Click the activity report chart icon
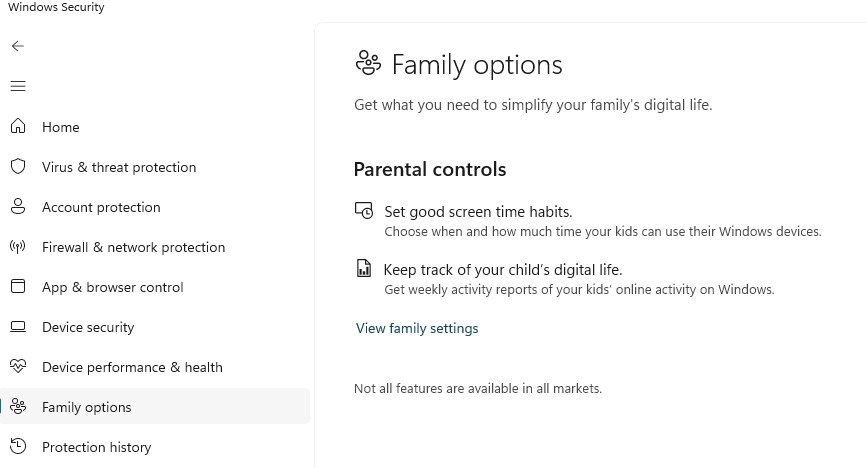 tap(364, 269)
